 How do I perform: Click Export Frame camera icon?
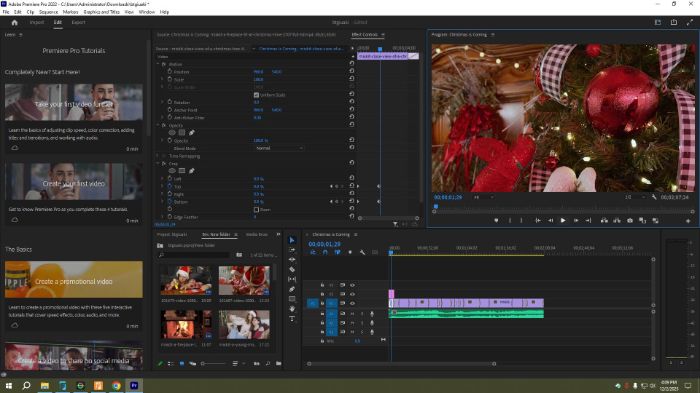pos(629,220)
